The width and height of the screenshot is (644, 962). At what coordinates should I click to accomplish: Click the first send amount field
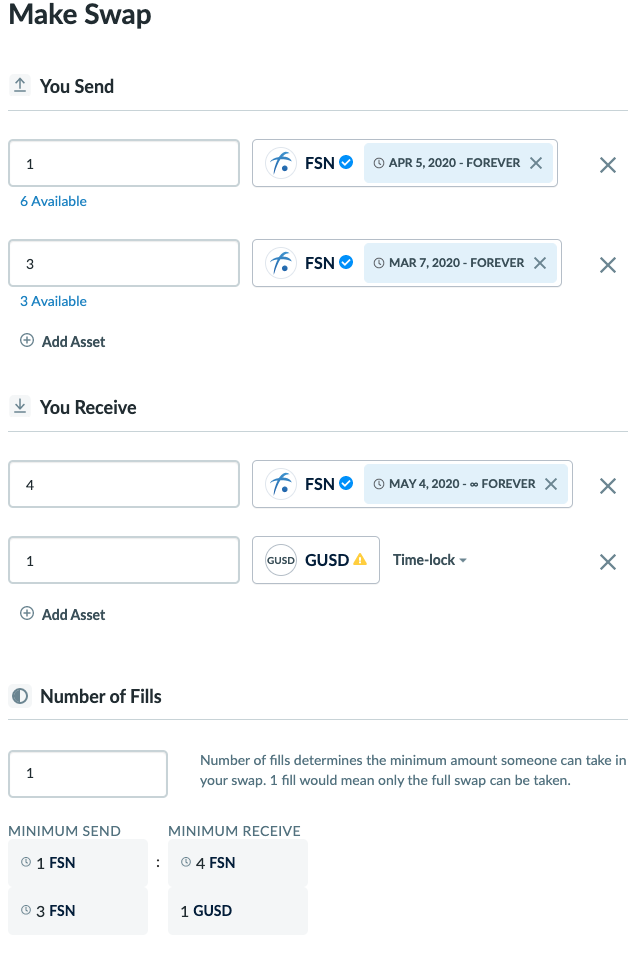point(124,163)
